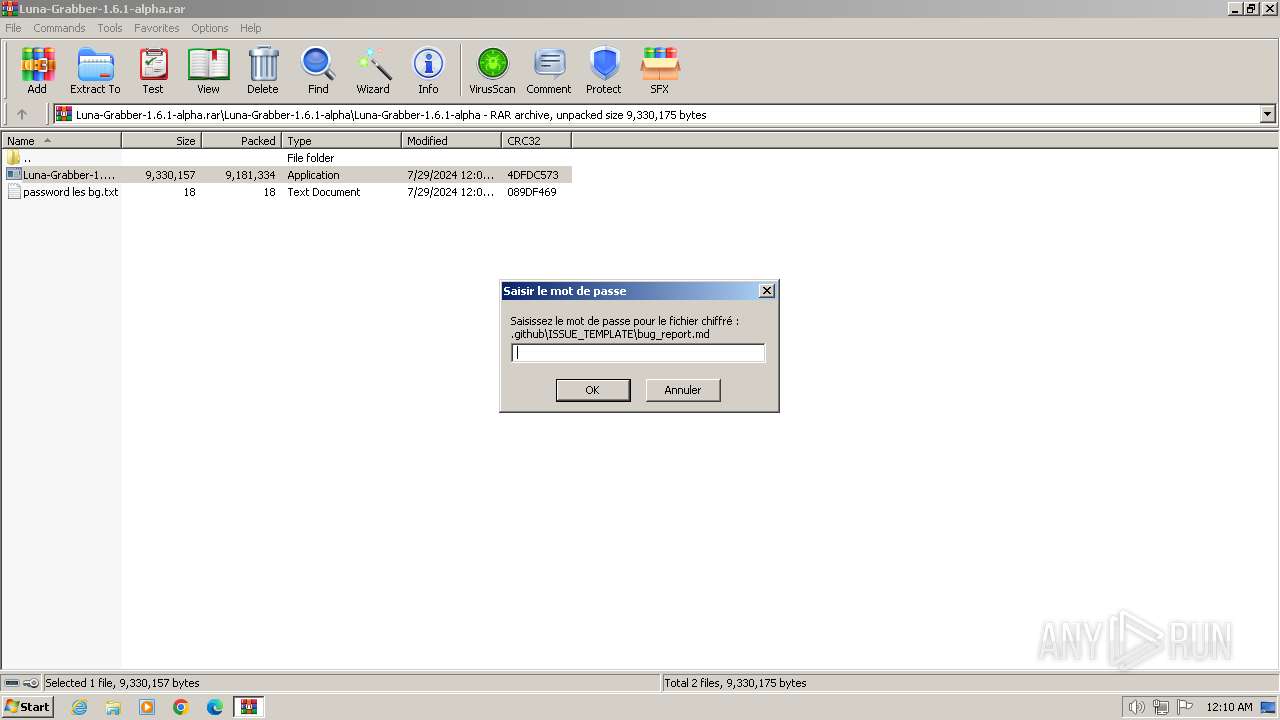Open media player taskbar icon
Screen dimensions: 1280x720
click(x=147, y=707)
